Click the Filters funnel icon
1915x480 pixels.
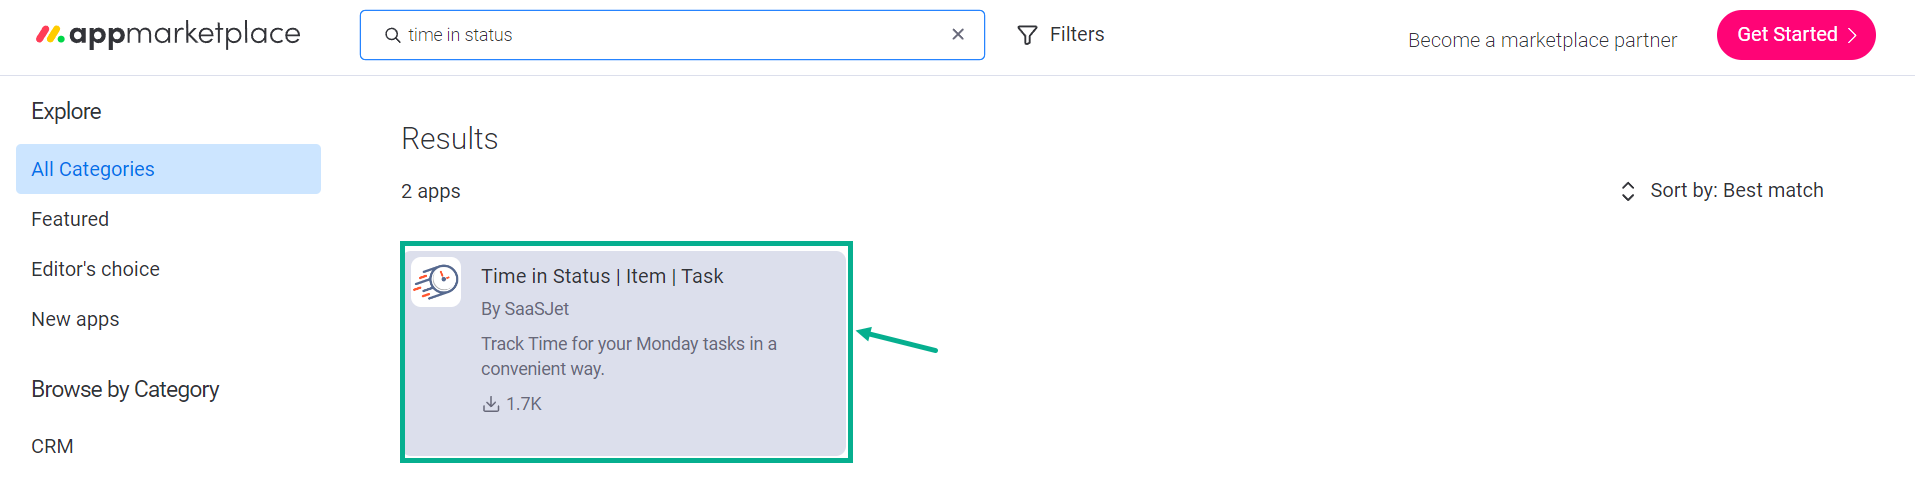(x=1027, y=35)
